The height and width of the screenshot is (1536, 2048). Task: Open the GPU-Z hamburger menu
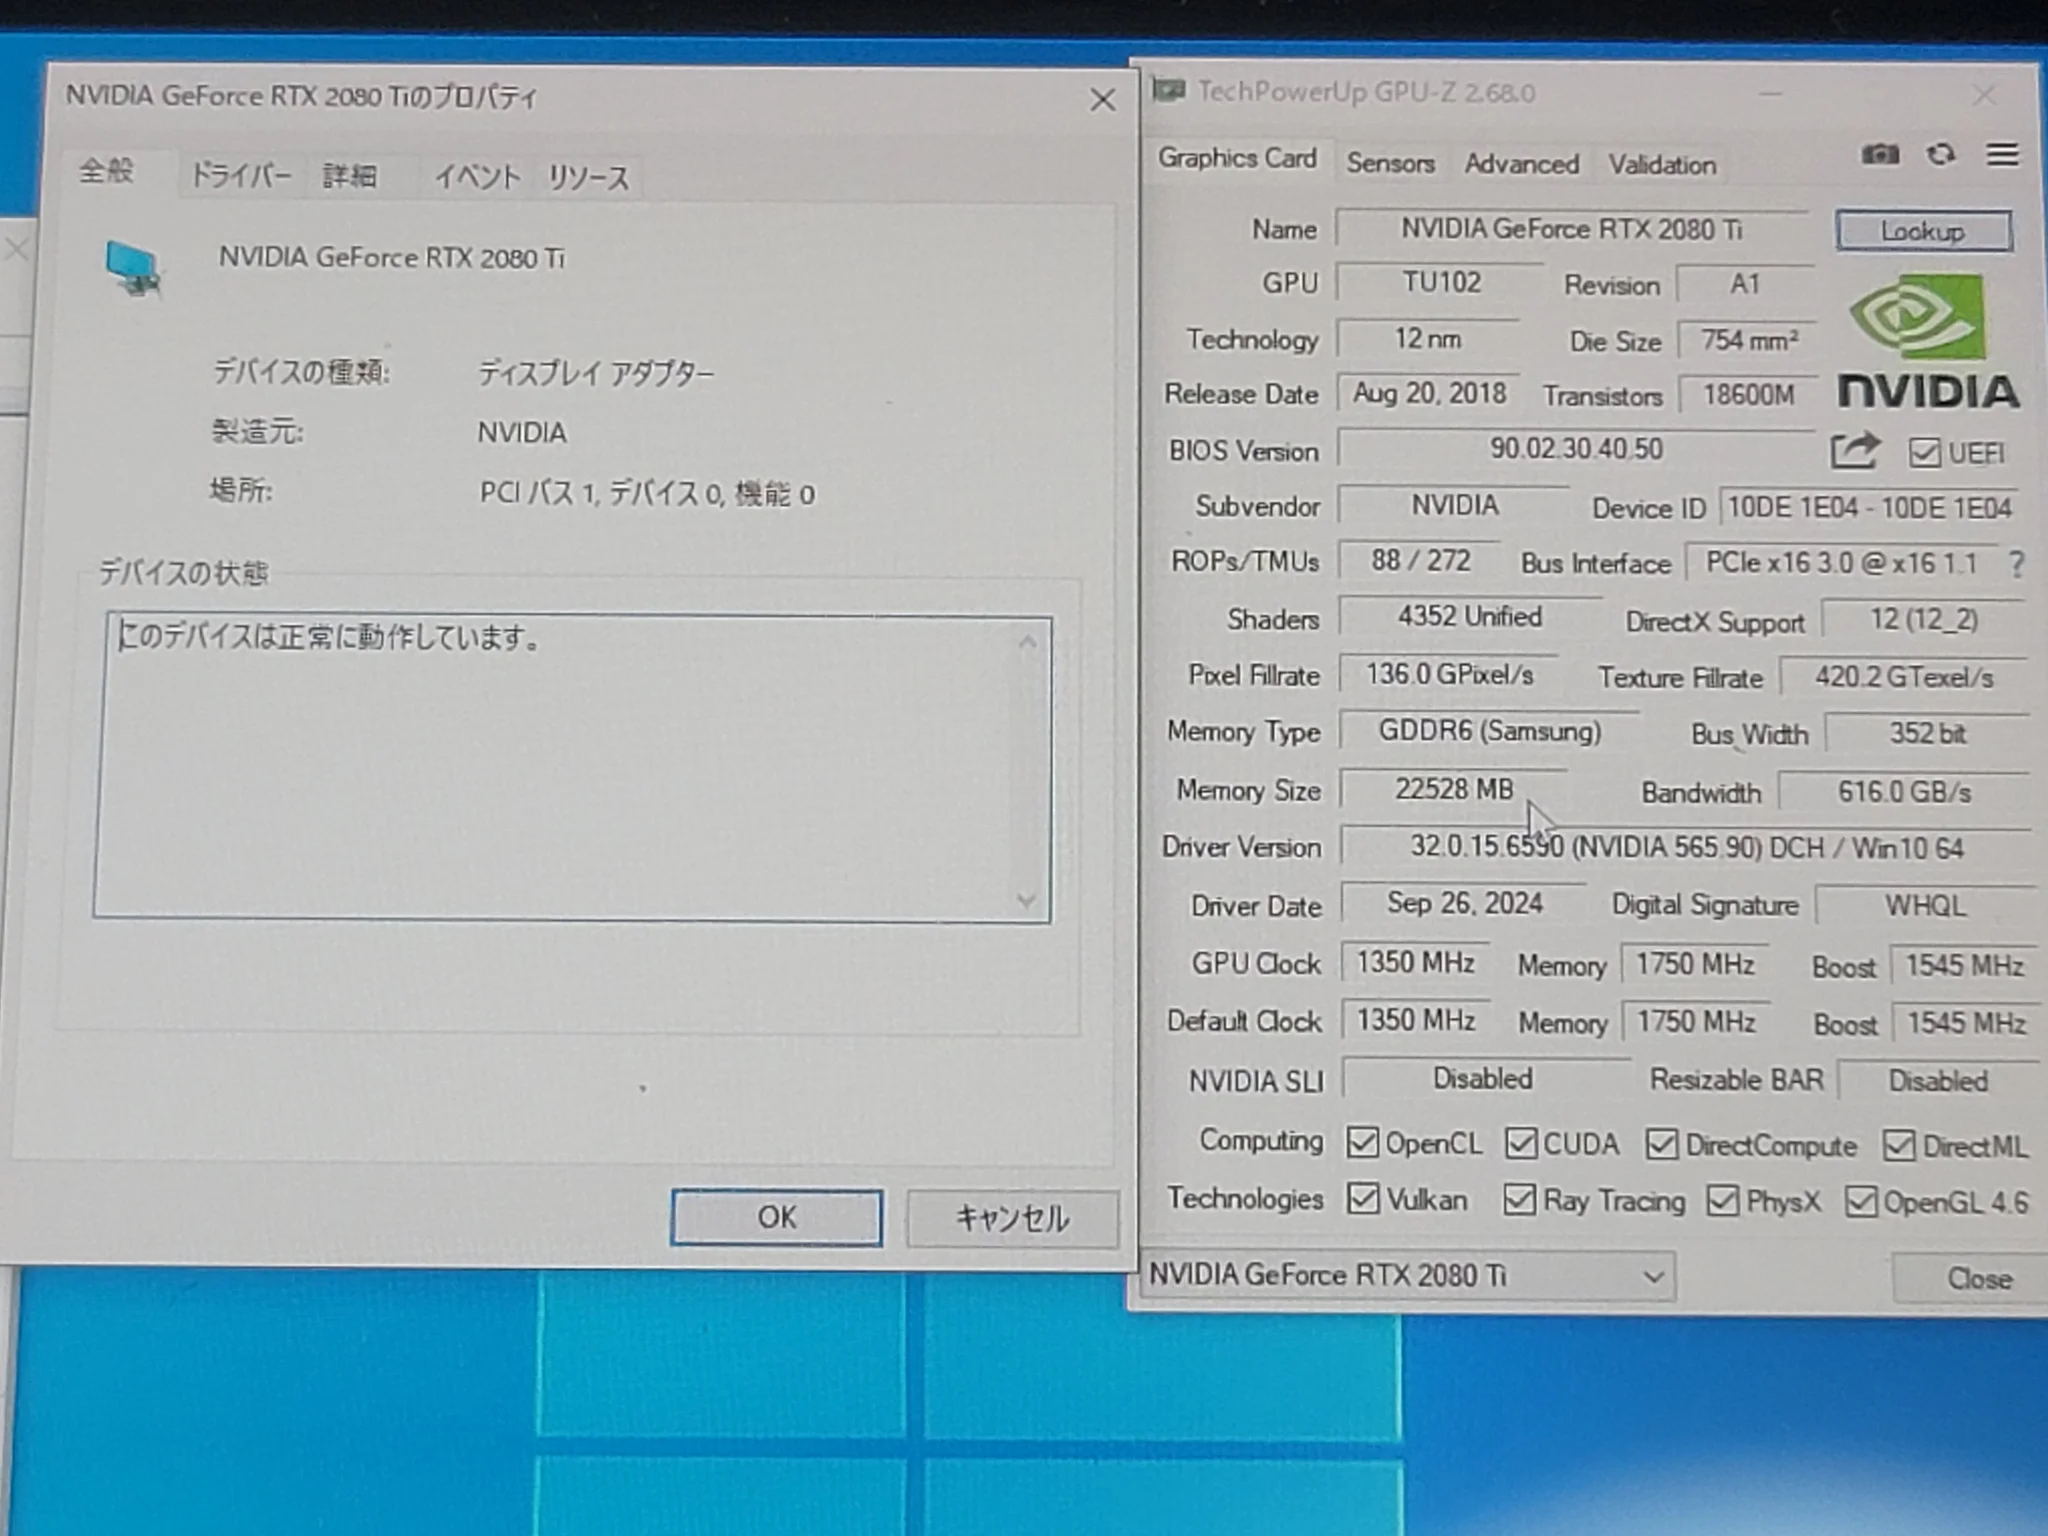click(x=2002, y=154)
